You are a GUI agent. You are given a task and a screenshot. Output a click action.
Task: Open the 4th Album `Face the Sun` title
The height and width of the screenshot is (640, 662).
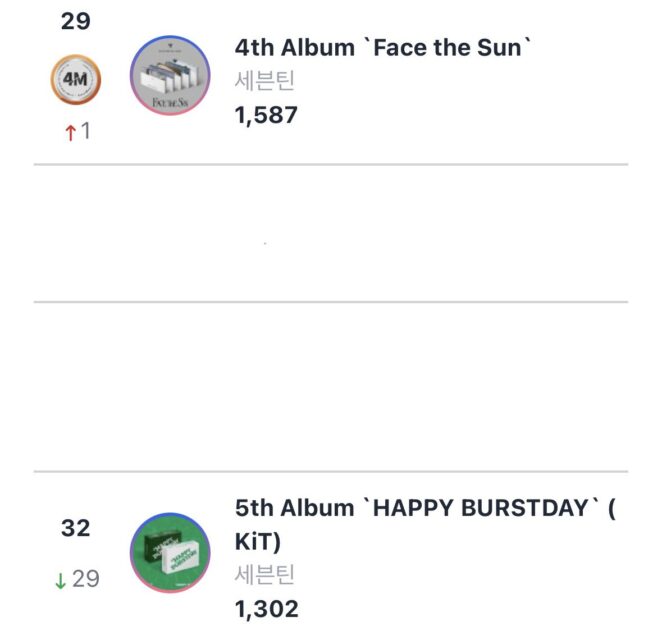380,47
